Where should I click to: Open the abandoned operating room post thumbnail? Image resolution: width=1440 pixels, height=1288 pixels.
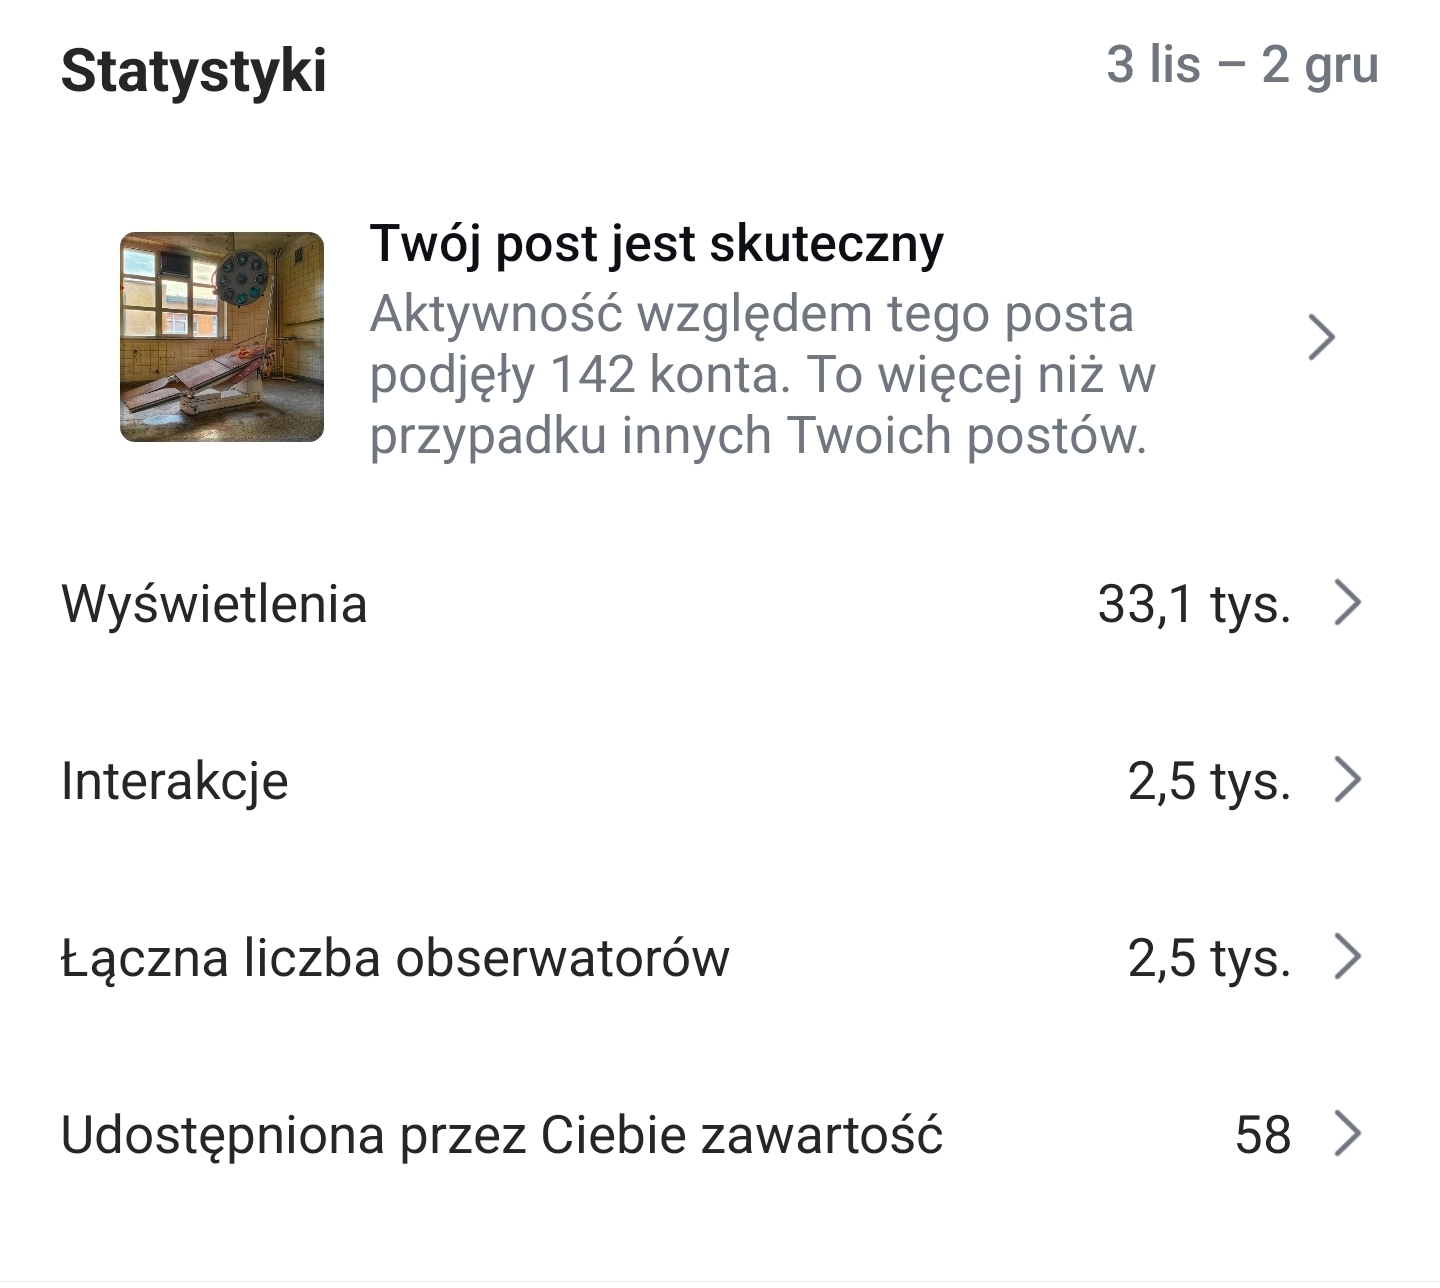[222, 337]
